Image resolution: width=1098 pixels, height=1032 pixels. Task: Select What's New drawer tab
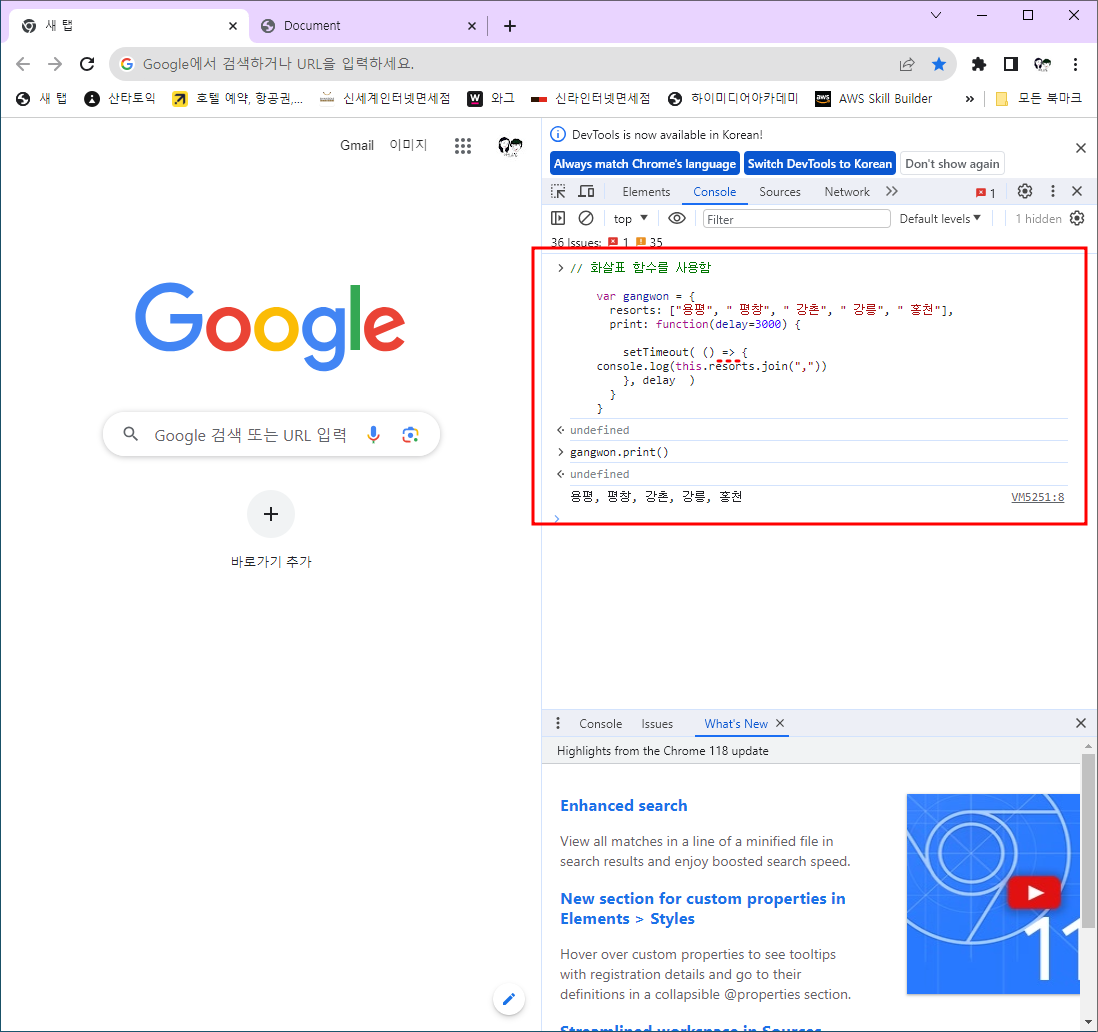(736, 723)
